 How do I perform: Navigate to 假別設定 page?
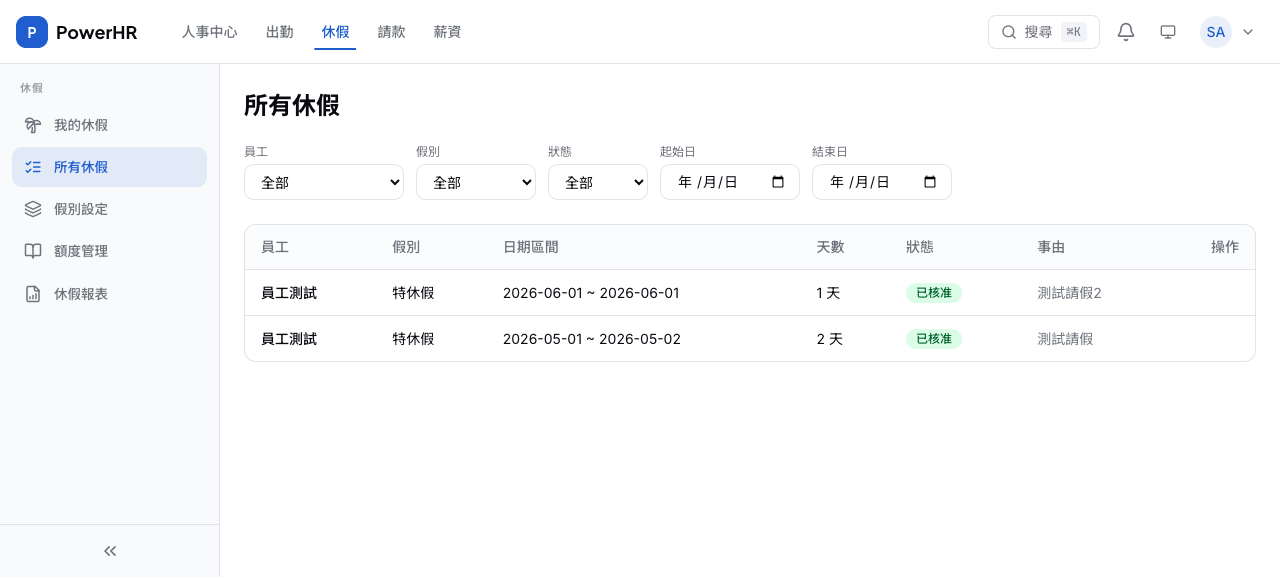[x=81, y=209]
